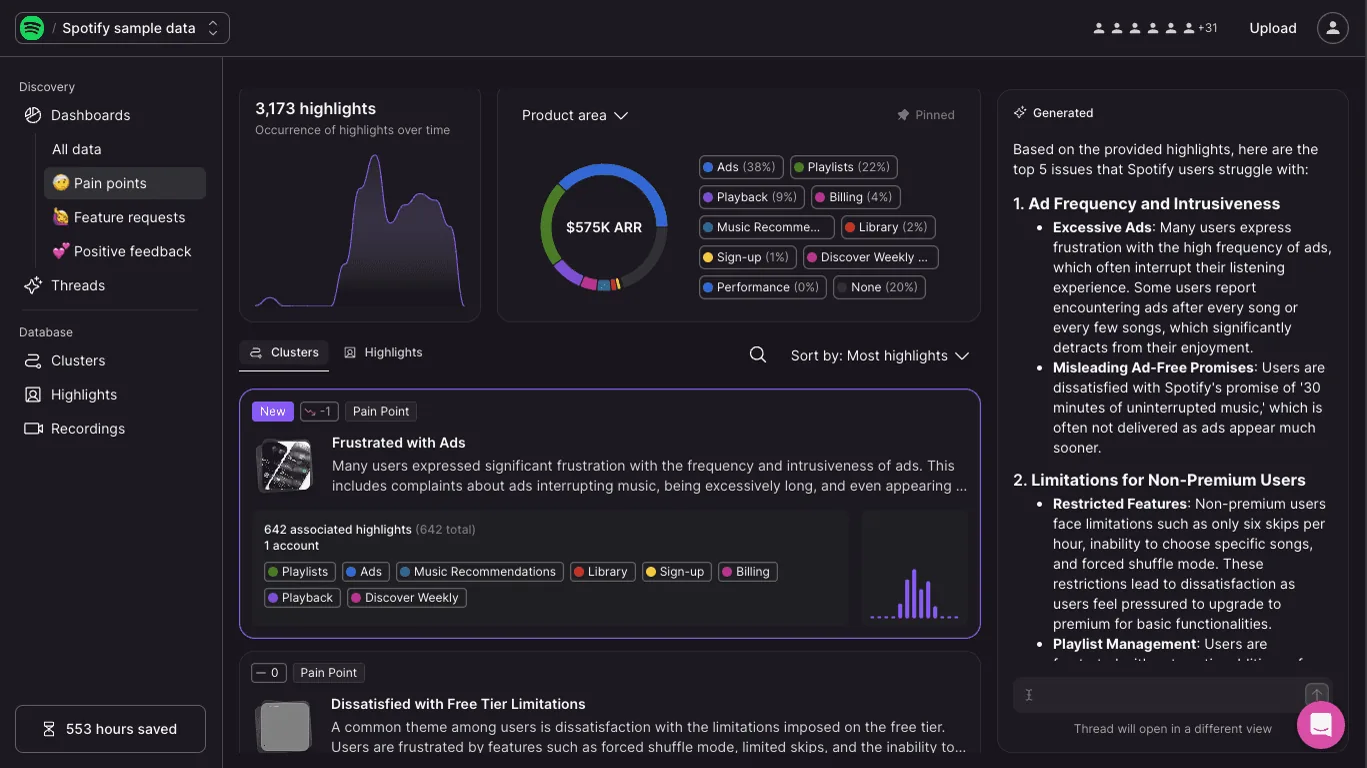Switch to the Highlights tab
Image resolution: width=1367 pixels, height=768 pixels.
(x=383, y=352)
